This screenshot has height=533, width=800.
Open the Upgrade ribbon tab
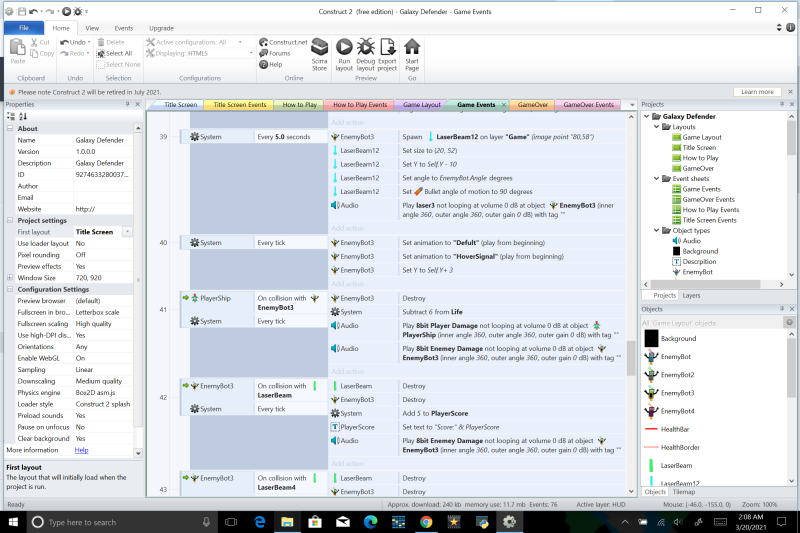161,28
